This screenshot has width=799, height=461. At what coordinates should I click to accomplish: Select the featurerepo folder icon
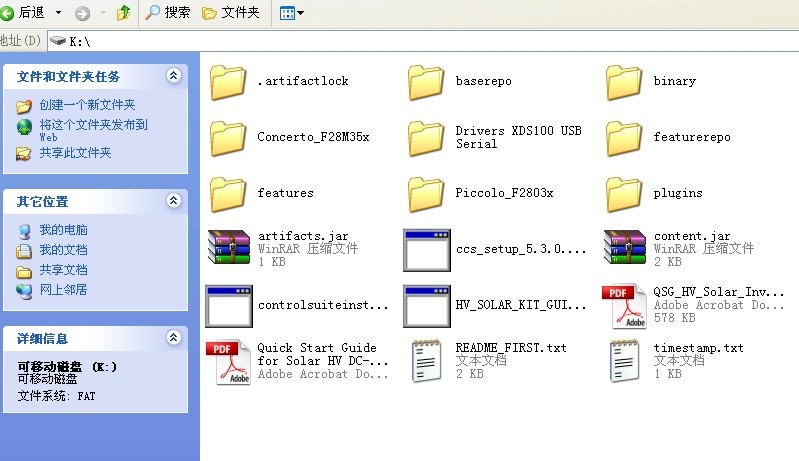(624, 138)
